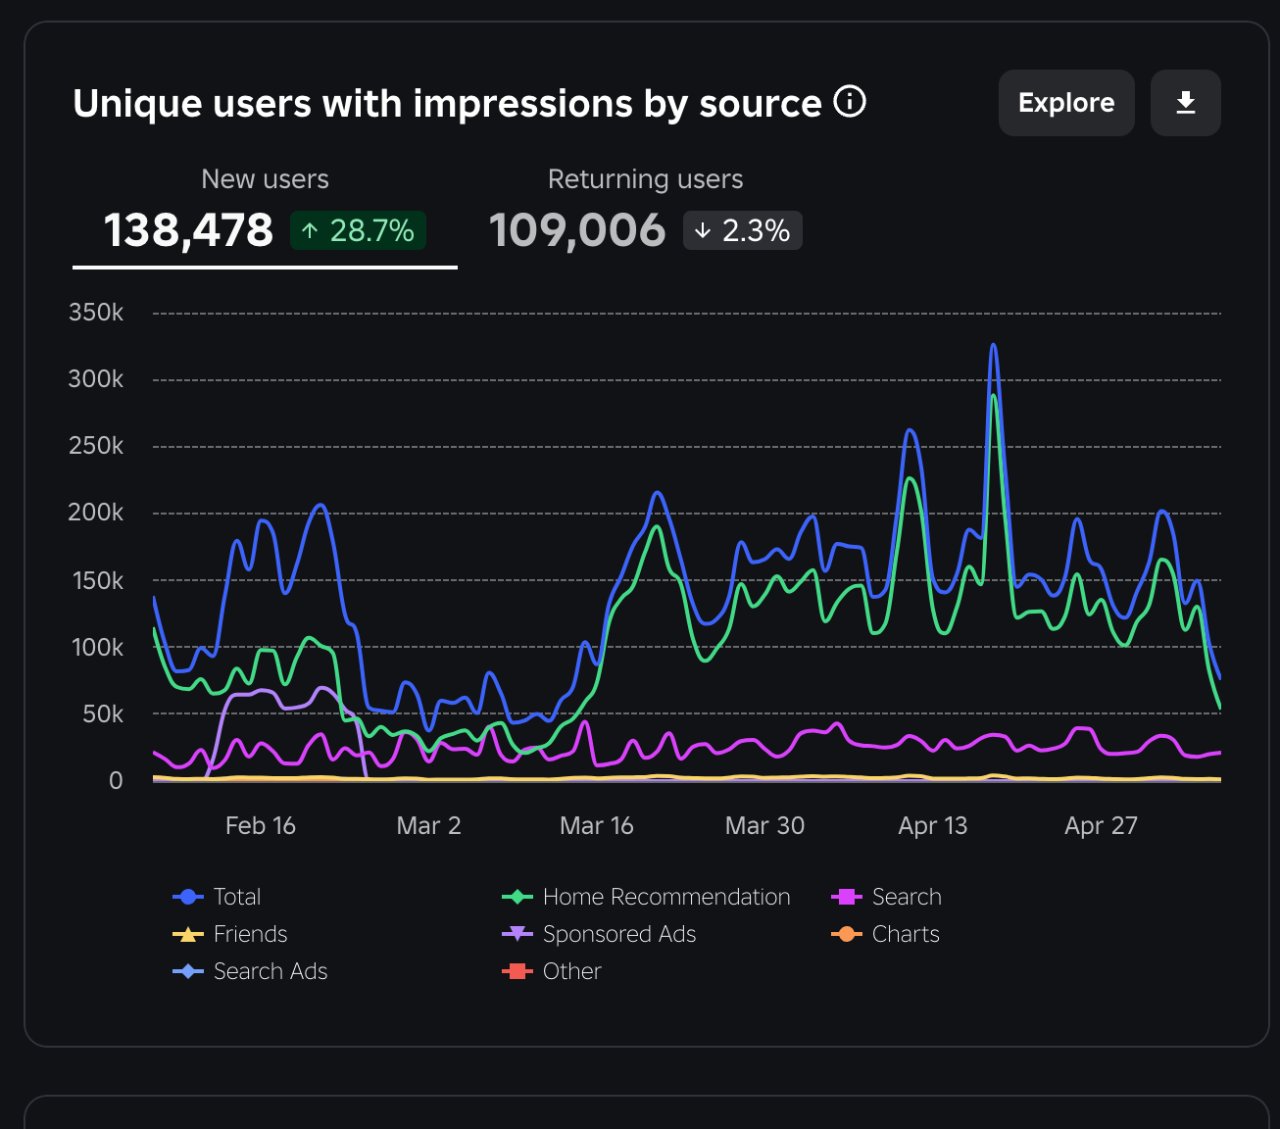Click the Mar 30 axis label

765,826
